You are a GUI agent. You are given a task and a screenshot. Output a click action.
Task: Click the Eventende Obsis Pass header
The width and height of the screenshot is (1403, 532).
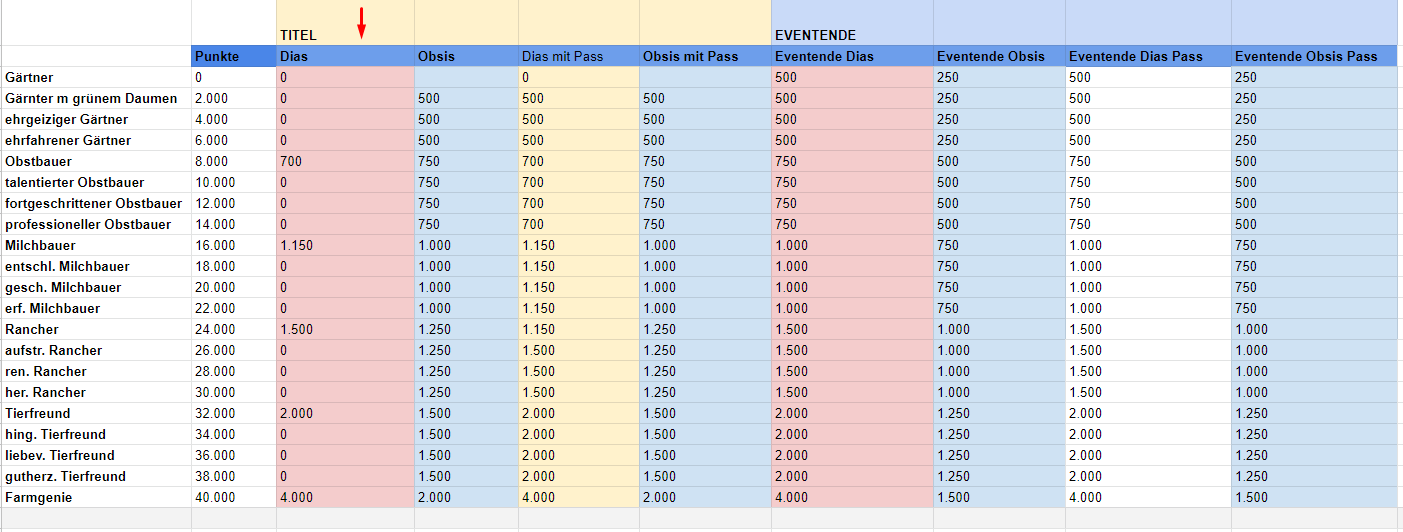[x=1314, y=56]
